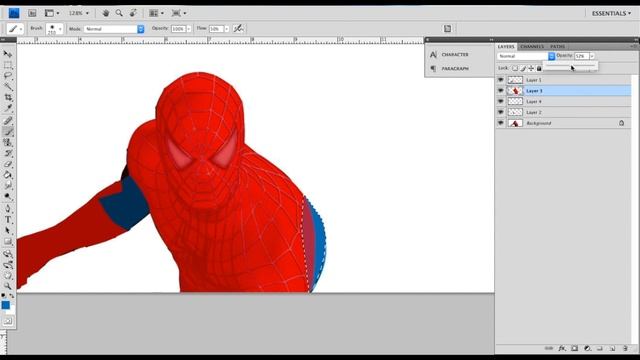Toggle lock position
This screenshot has width=640, height=360.
(531, 68)
